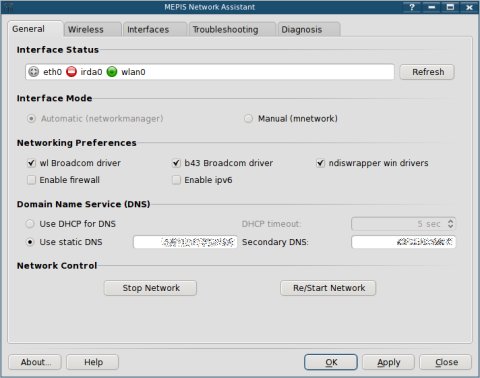Click the DHCP timeout 5 sec field
The image size is (480, 378).
404,224
